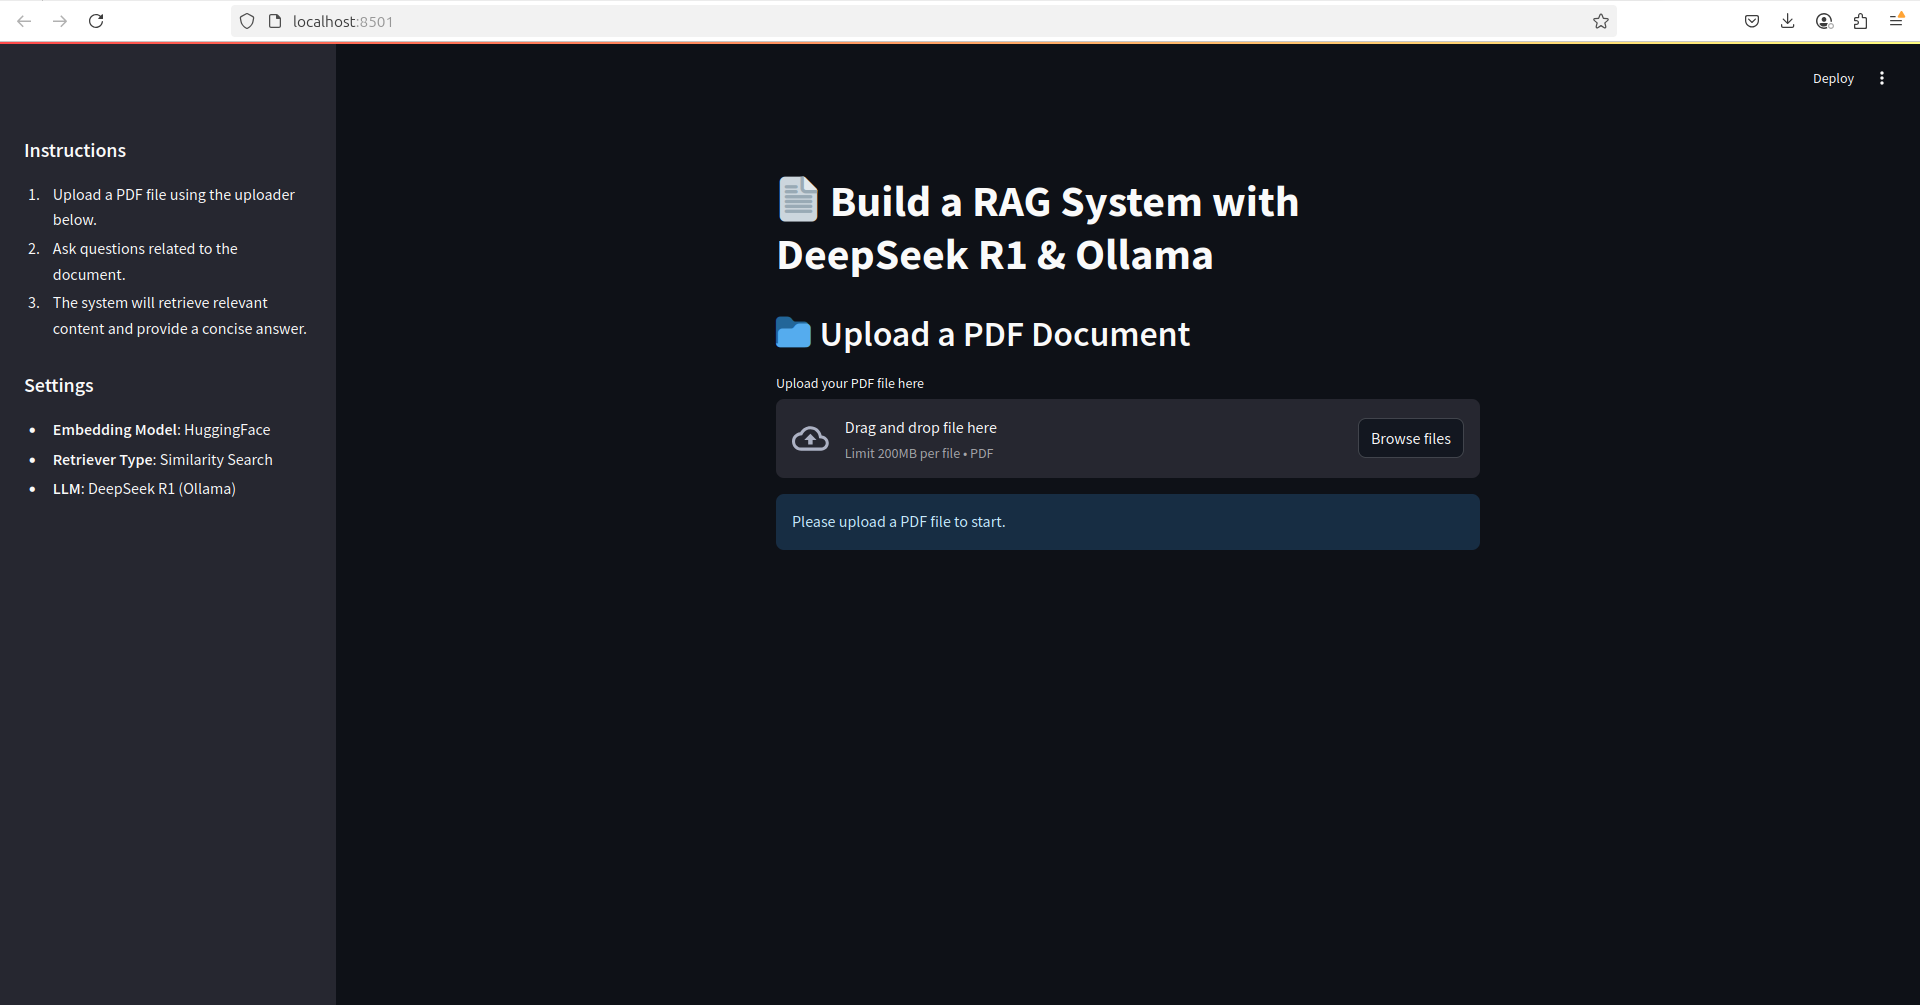Click the Browse files button
1920x1005 pixels.
coord(1410,438)
